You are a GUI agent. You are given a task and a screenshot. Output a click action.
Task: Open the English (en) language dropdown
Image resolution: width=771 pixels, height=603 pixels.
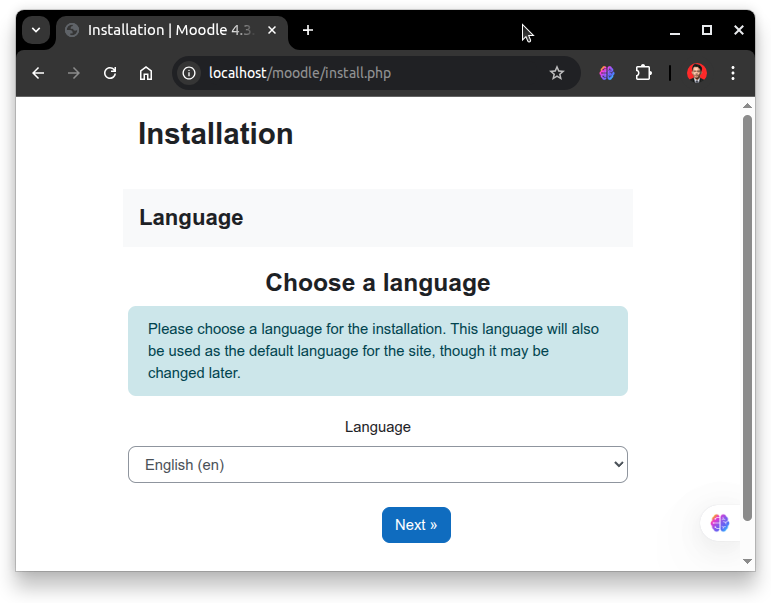click(378, 464)
